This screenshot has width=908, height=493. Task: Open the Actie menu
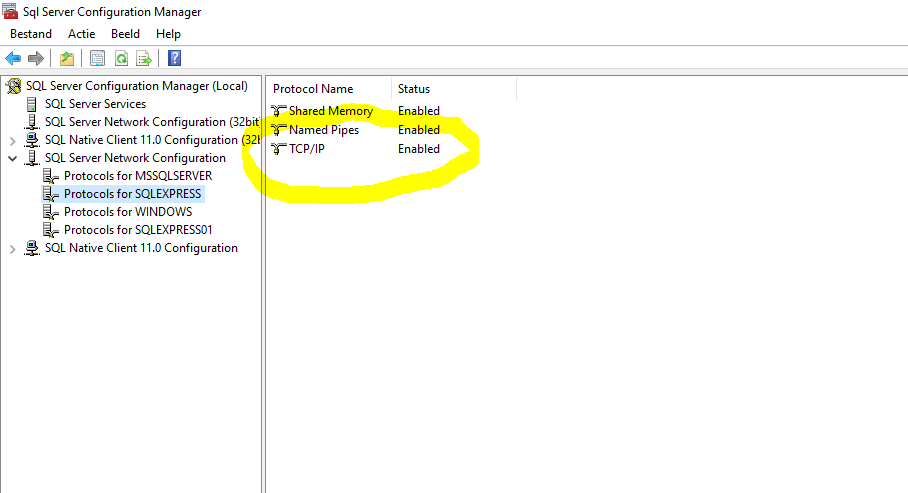(82, 34)
